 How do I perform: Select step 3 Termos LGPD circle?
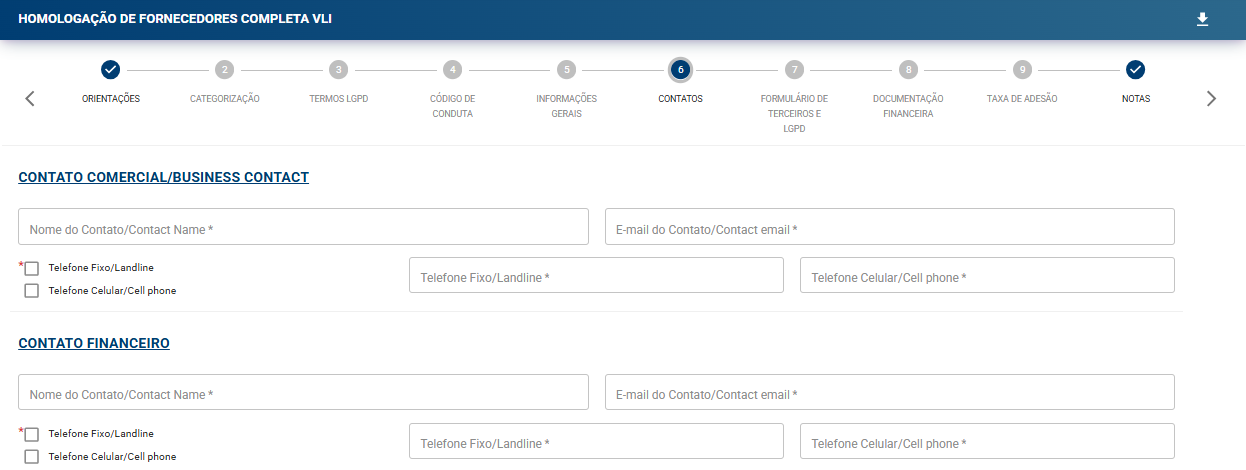point(339,69)
